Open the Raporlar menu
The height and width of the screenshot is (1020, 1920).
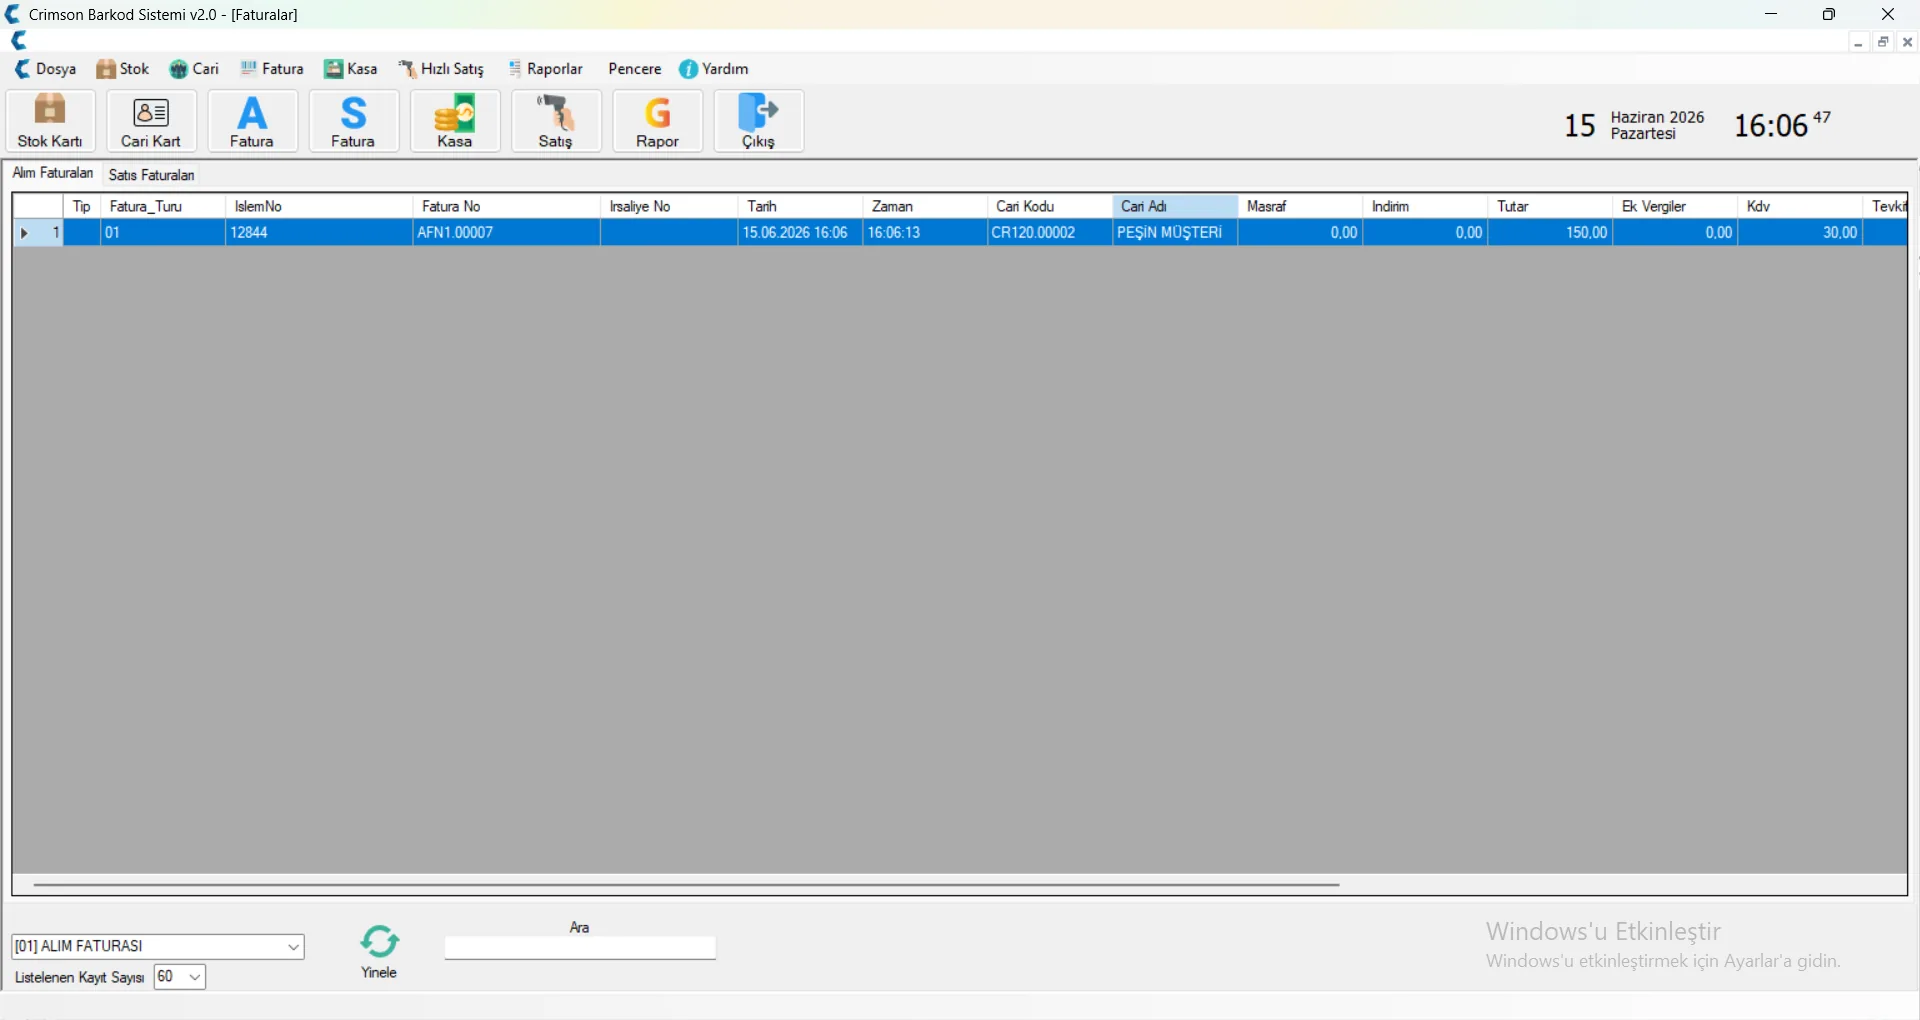[545, 69]
